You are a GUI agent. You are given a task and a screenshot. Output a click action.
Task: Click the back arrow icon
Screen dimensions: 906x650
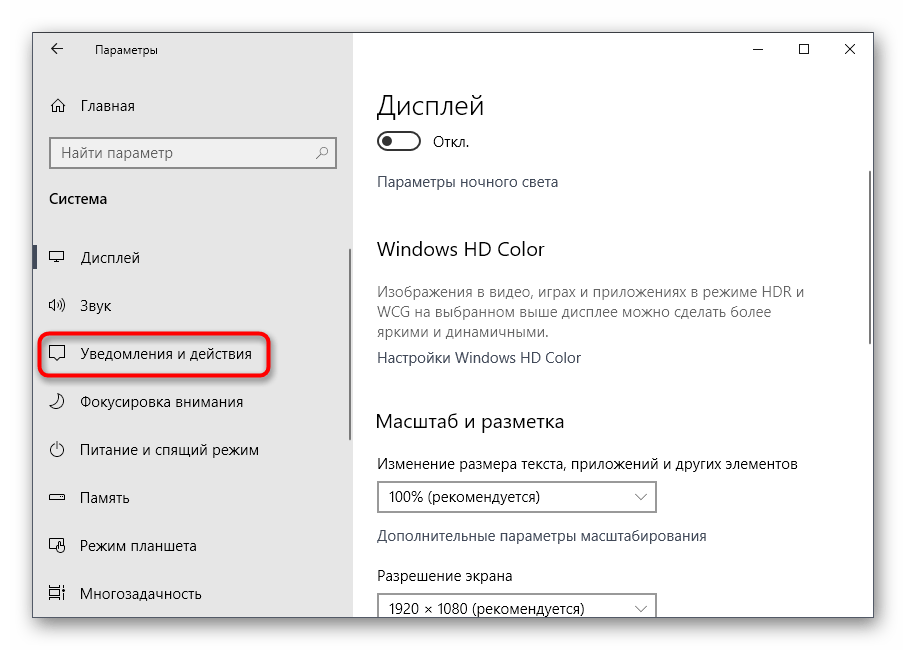[57, 49]
